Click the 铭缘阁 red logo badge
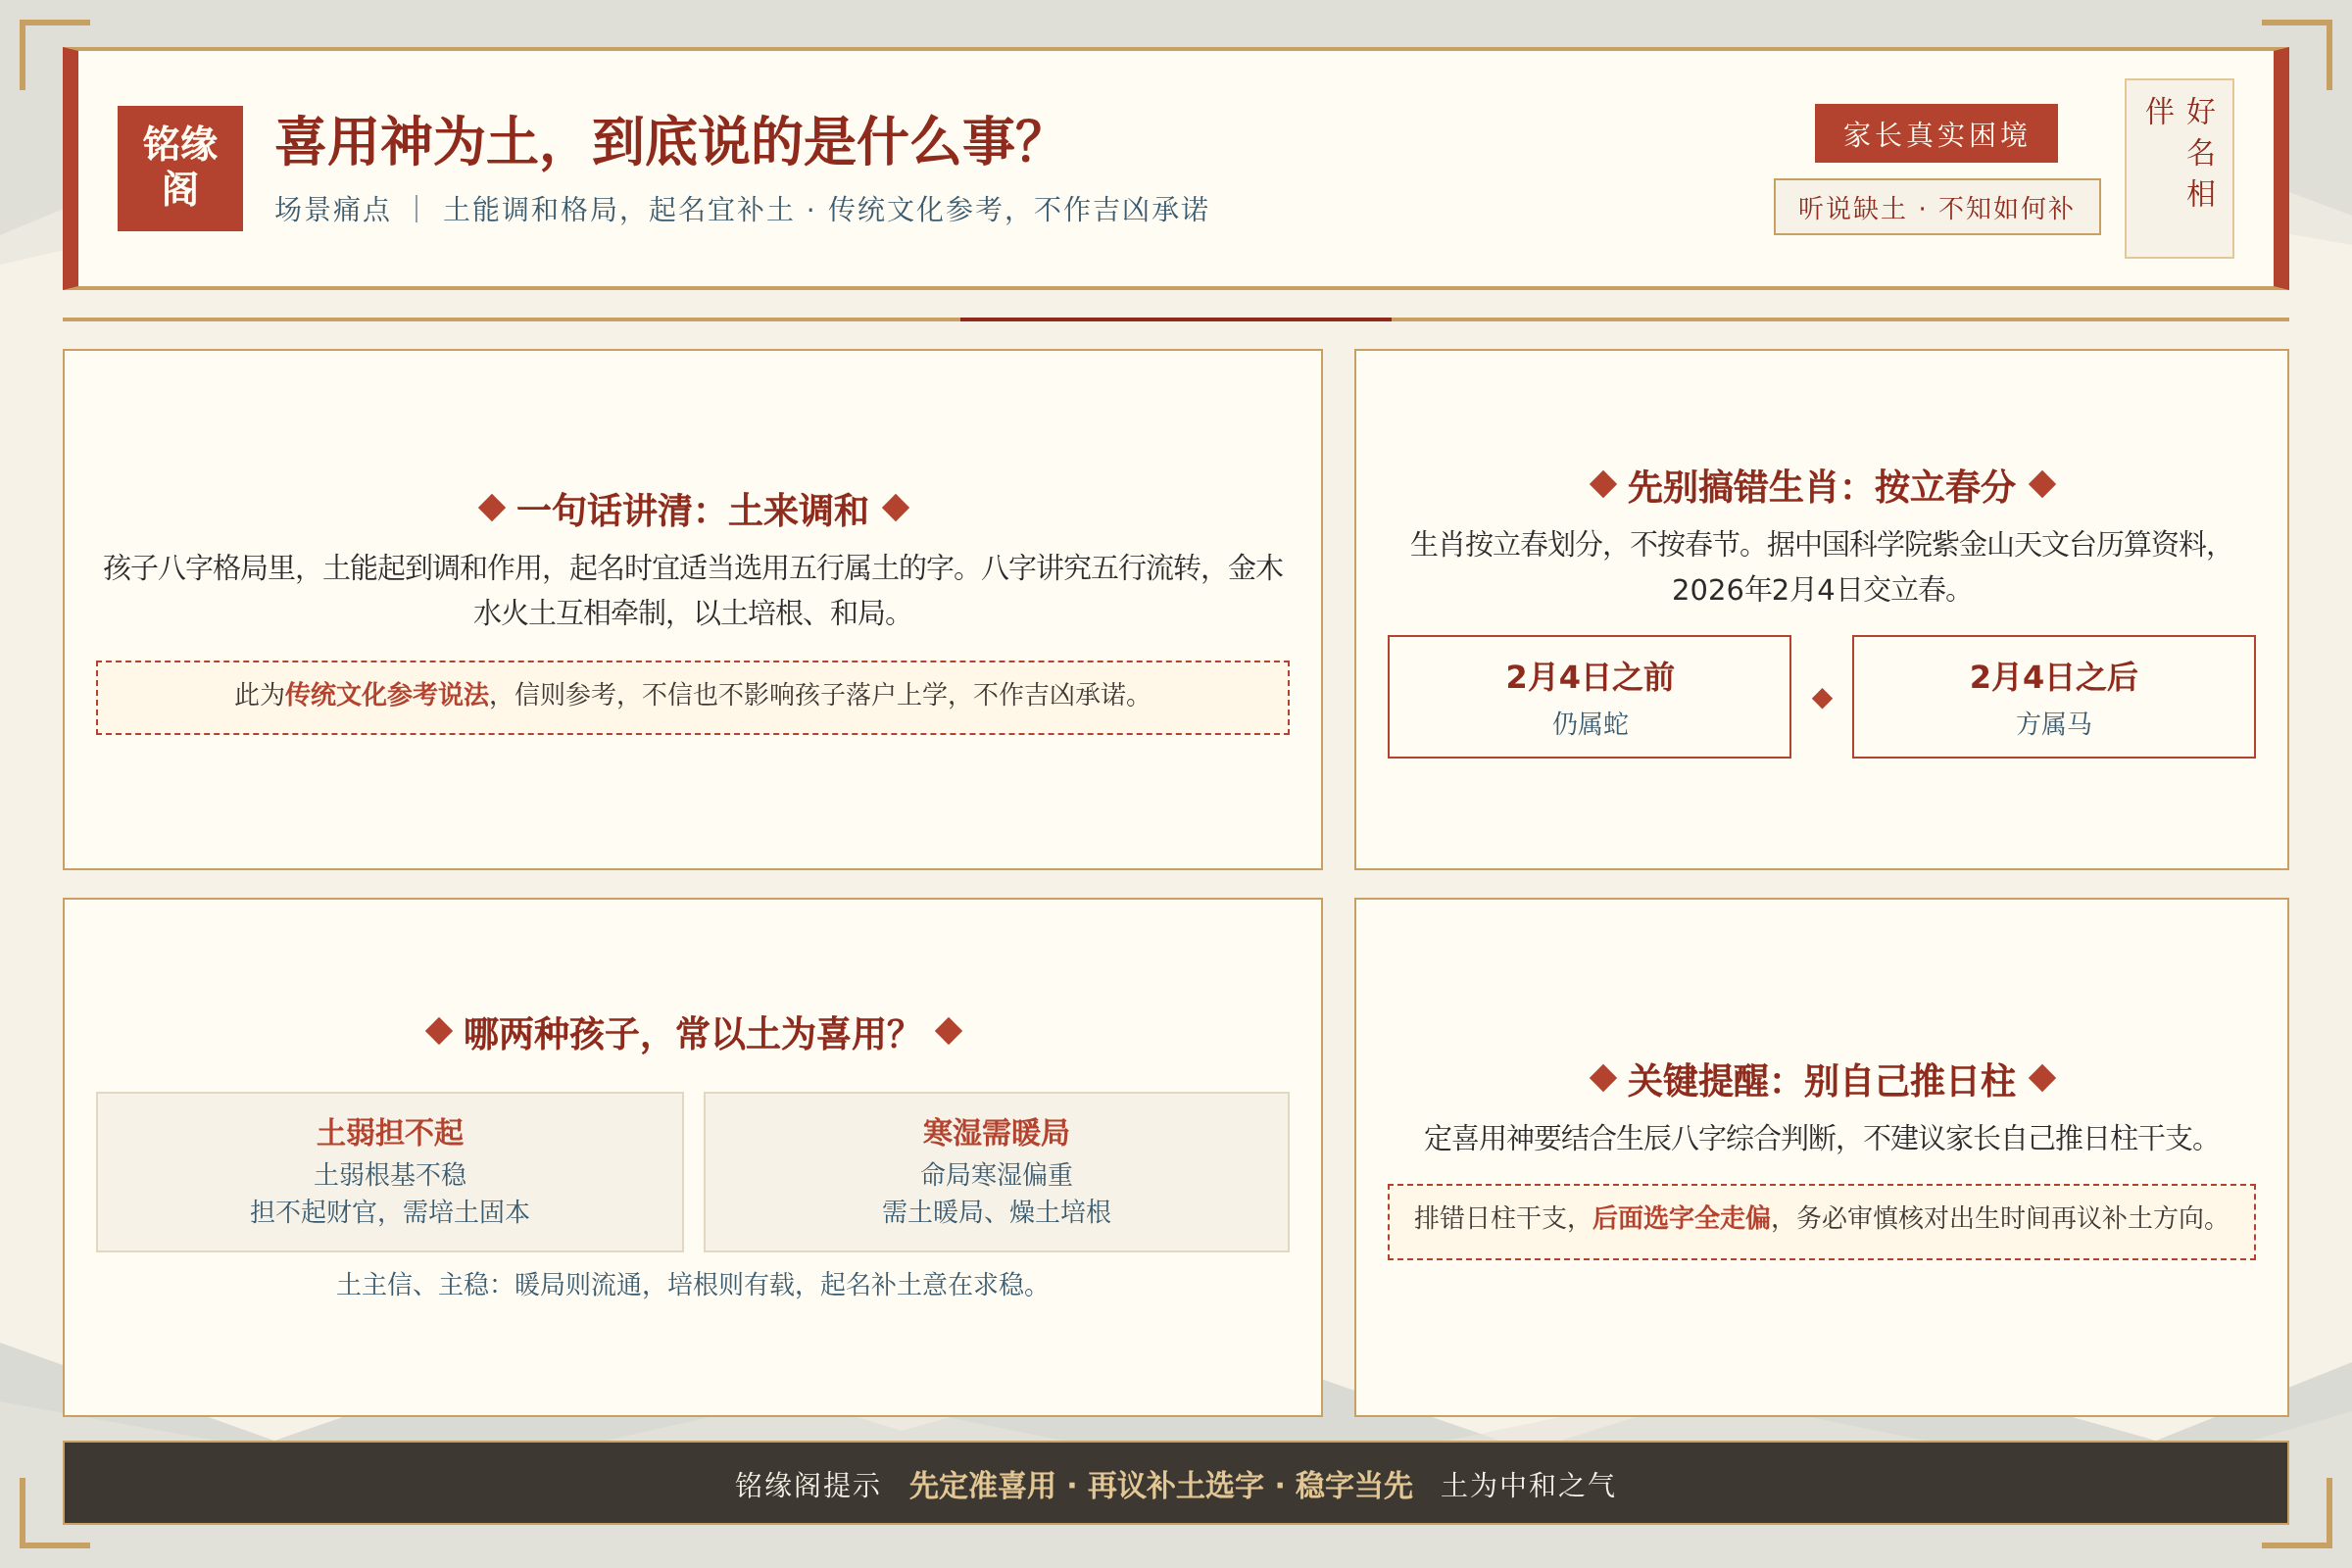 tap(180, 168)
